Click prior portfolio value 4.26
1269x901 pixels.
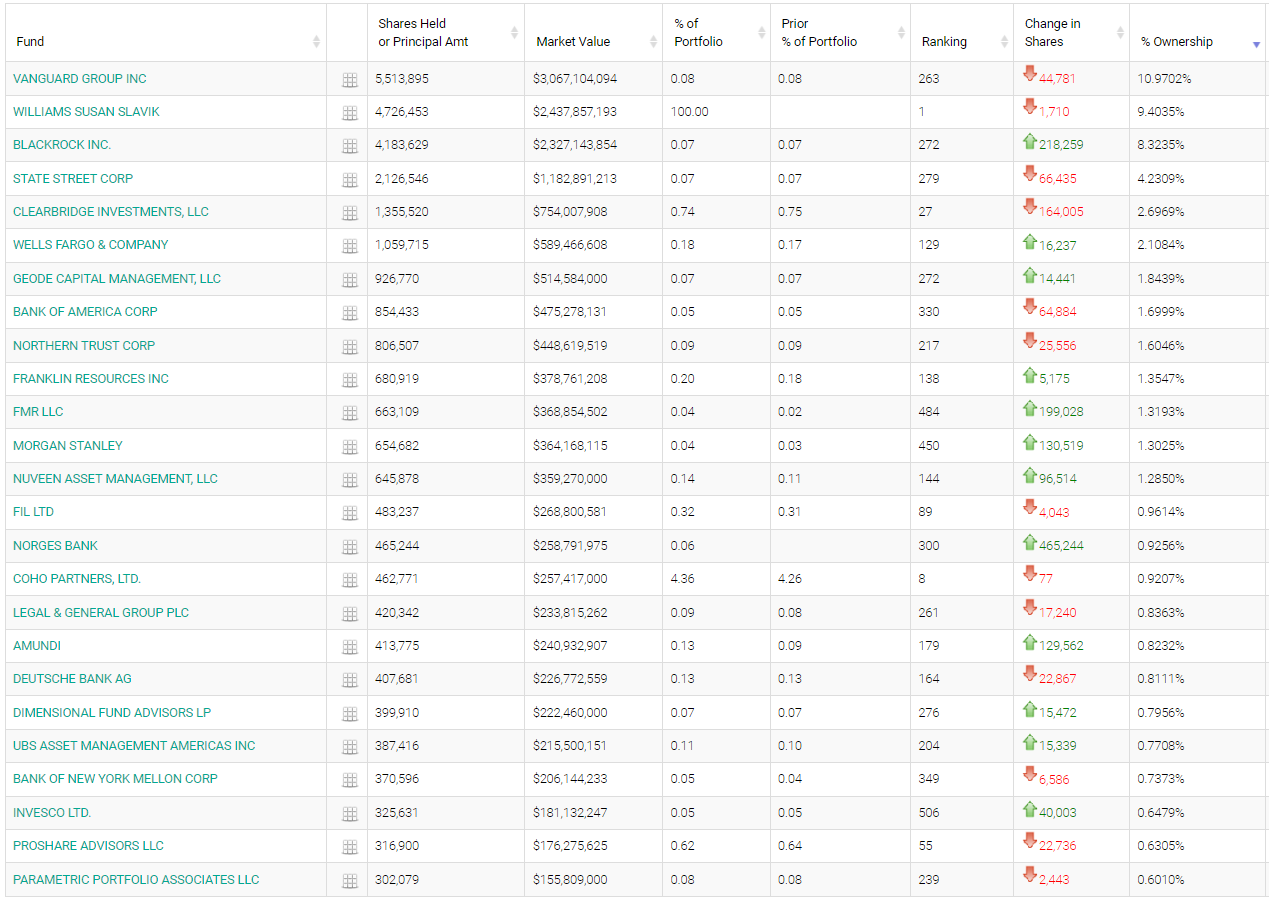790,579
